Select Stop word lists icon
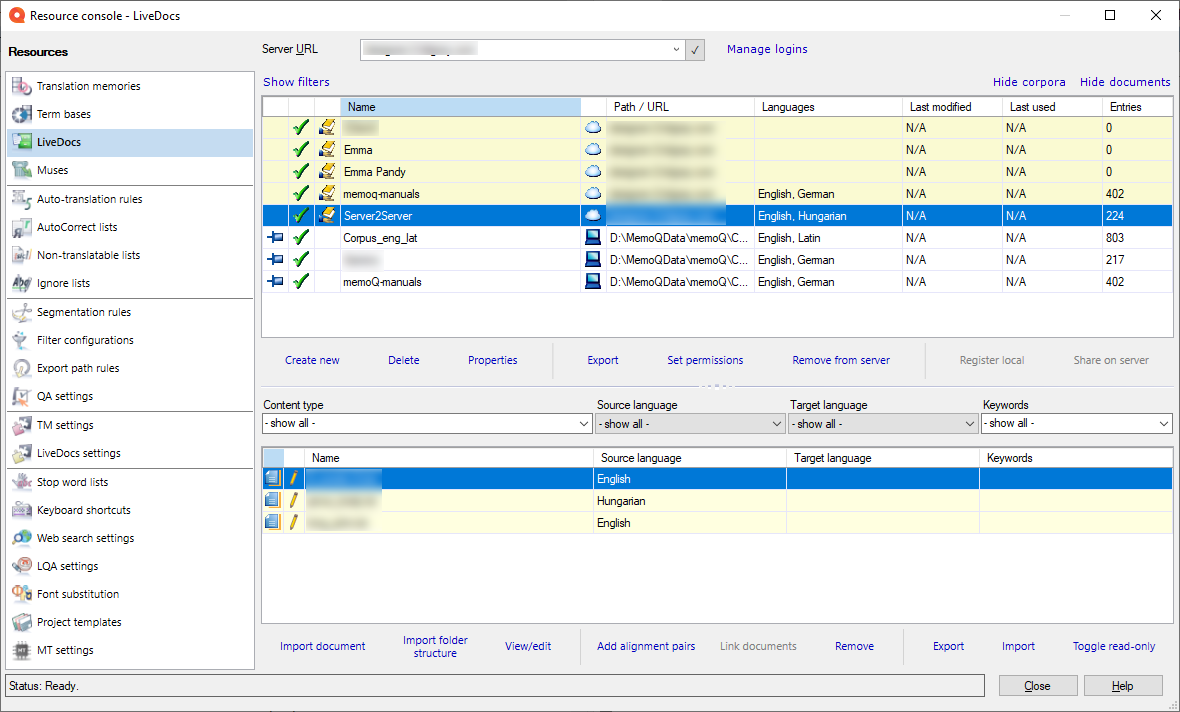 coord(22,482)
